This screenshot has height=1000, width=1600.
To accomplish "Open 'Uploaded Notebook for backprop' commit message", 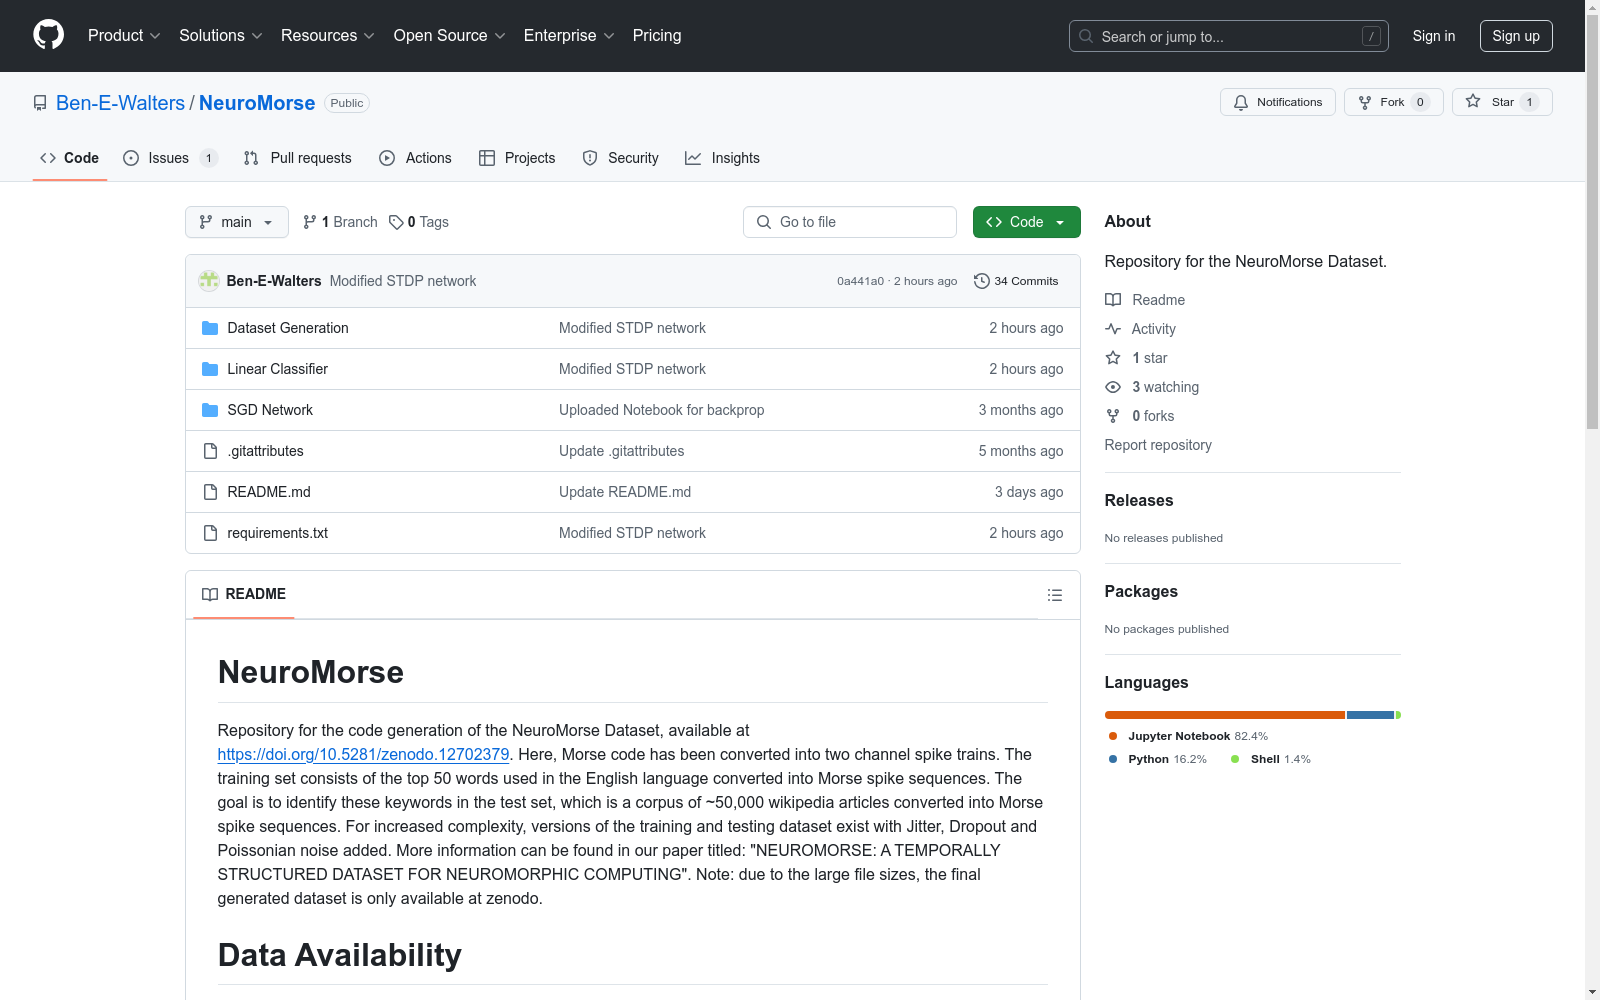I will point(662,410).
